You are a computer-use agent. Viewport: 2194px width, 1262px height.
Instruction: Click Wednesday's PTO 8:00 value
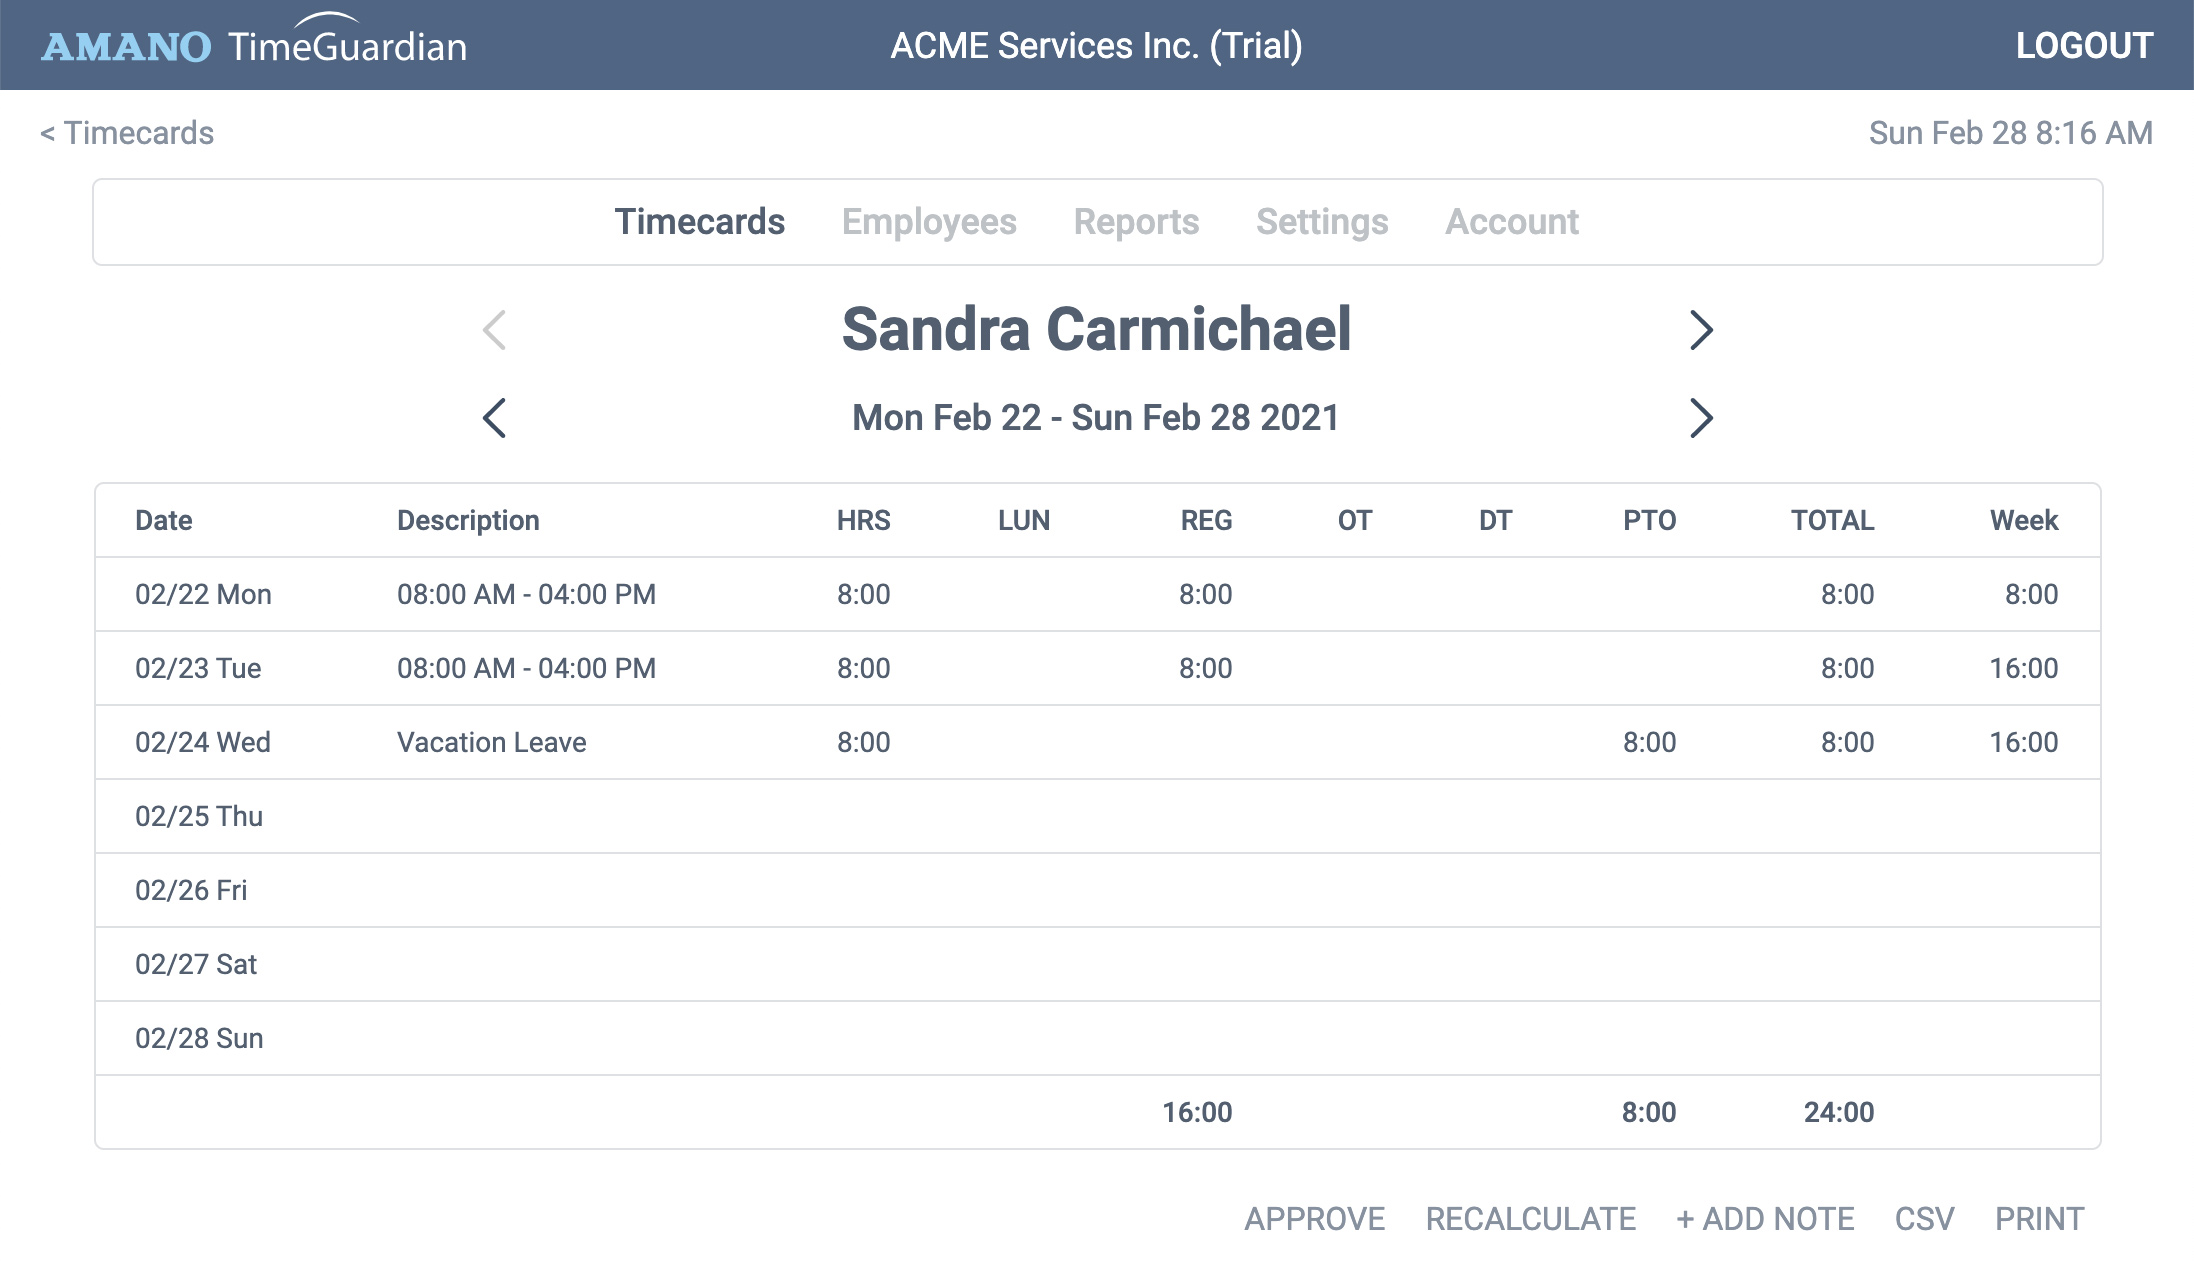1649,742
